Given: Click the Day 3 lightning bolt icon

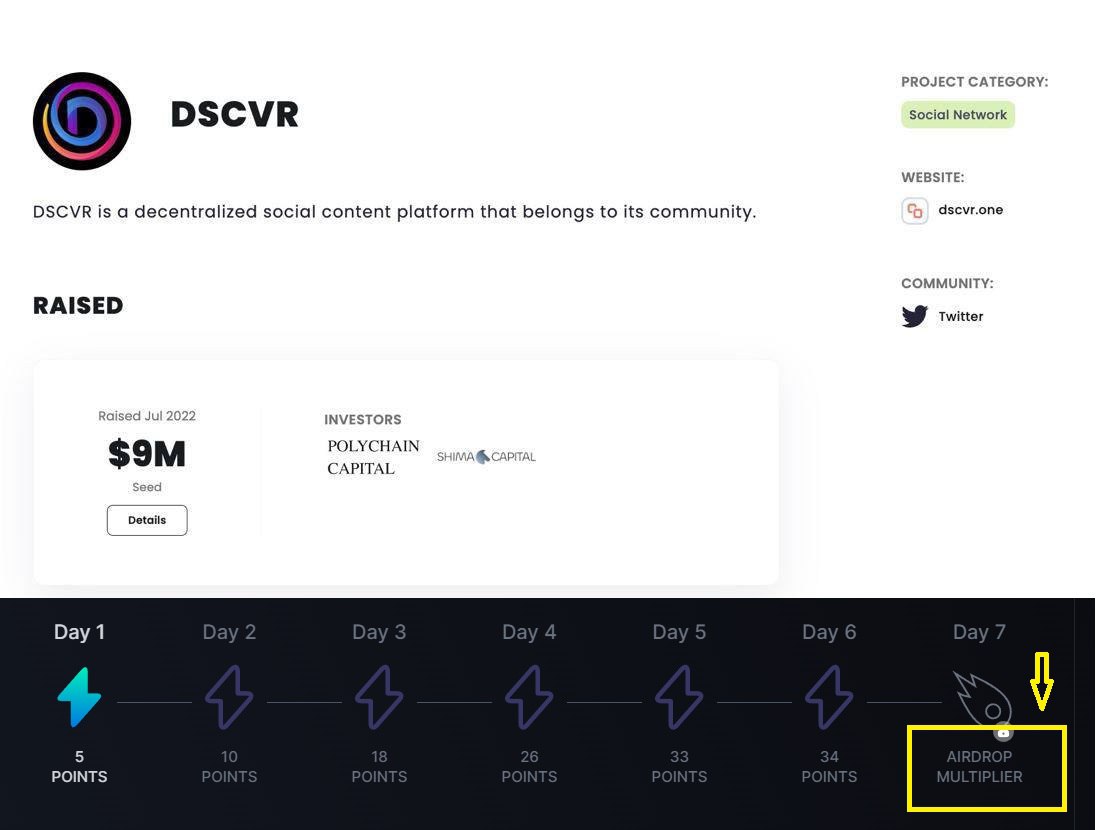Looking at the screenshot, I should (379, 697).
